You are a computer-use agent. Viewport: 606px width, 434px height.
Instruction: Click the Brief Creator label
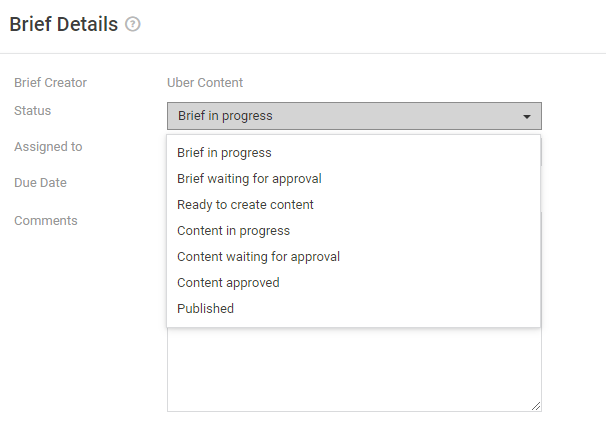click(50, 83)
